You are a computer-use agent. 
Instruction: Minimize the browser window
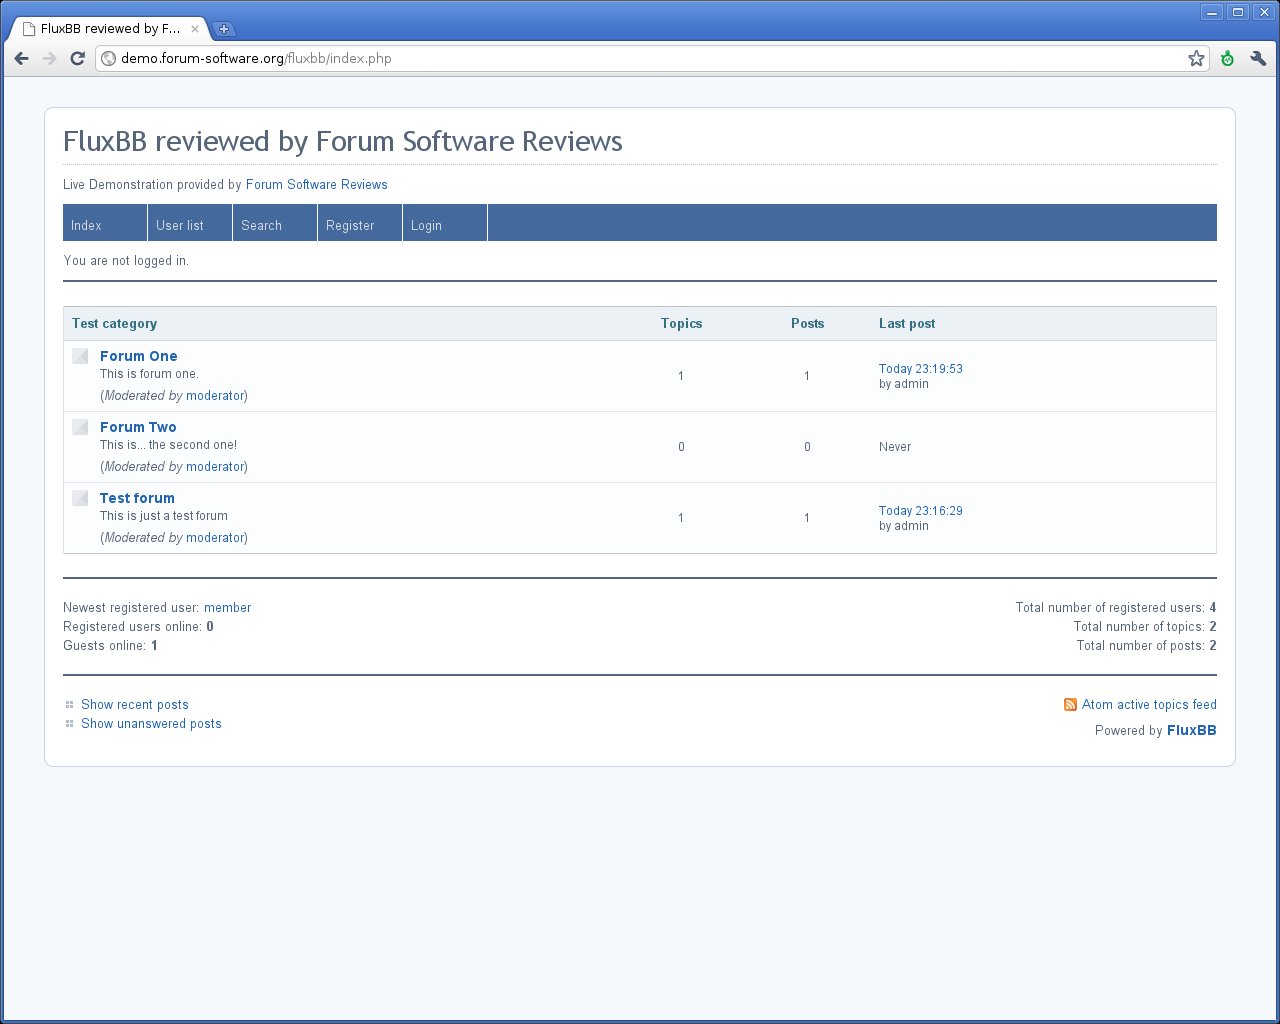[1212, 12]
